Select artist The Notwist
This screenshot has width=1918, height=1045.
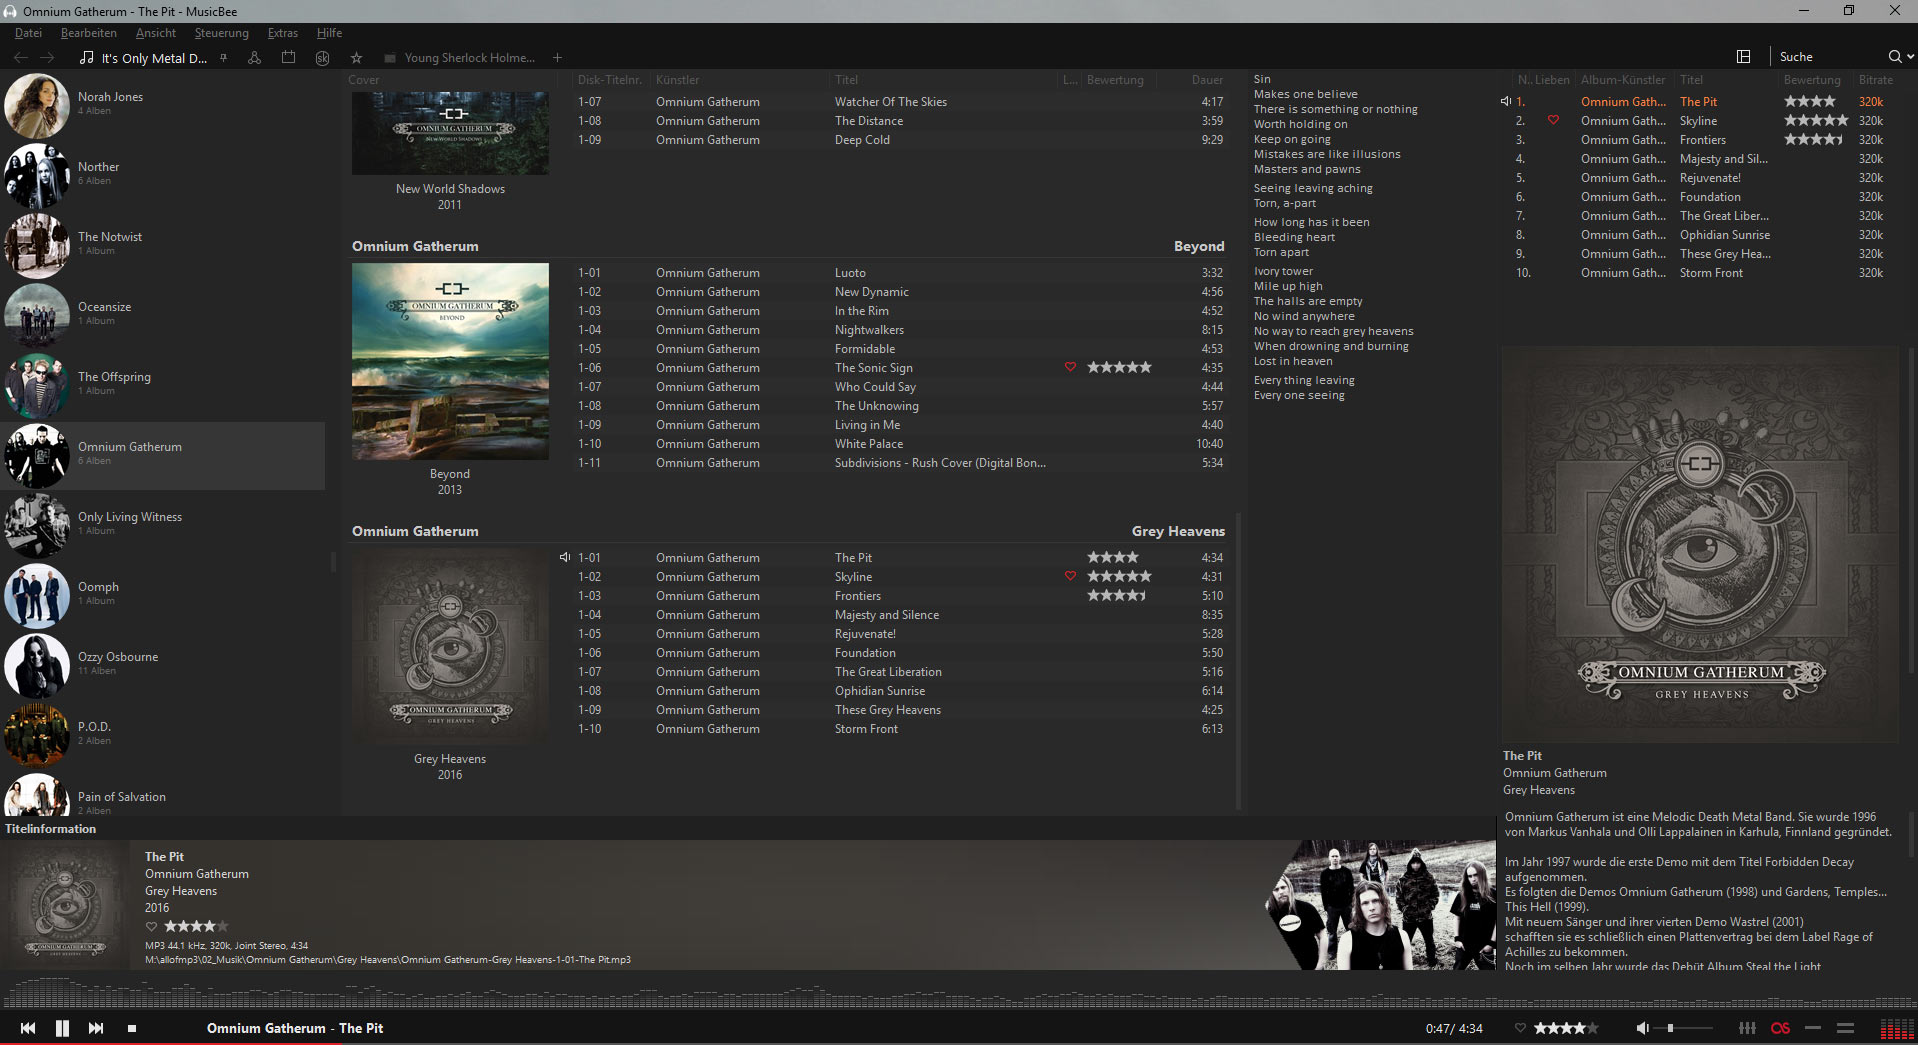click(x=163, y=245)
